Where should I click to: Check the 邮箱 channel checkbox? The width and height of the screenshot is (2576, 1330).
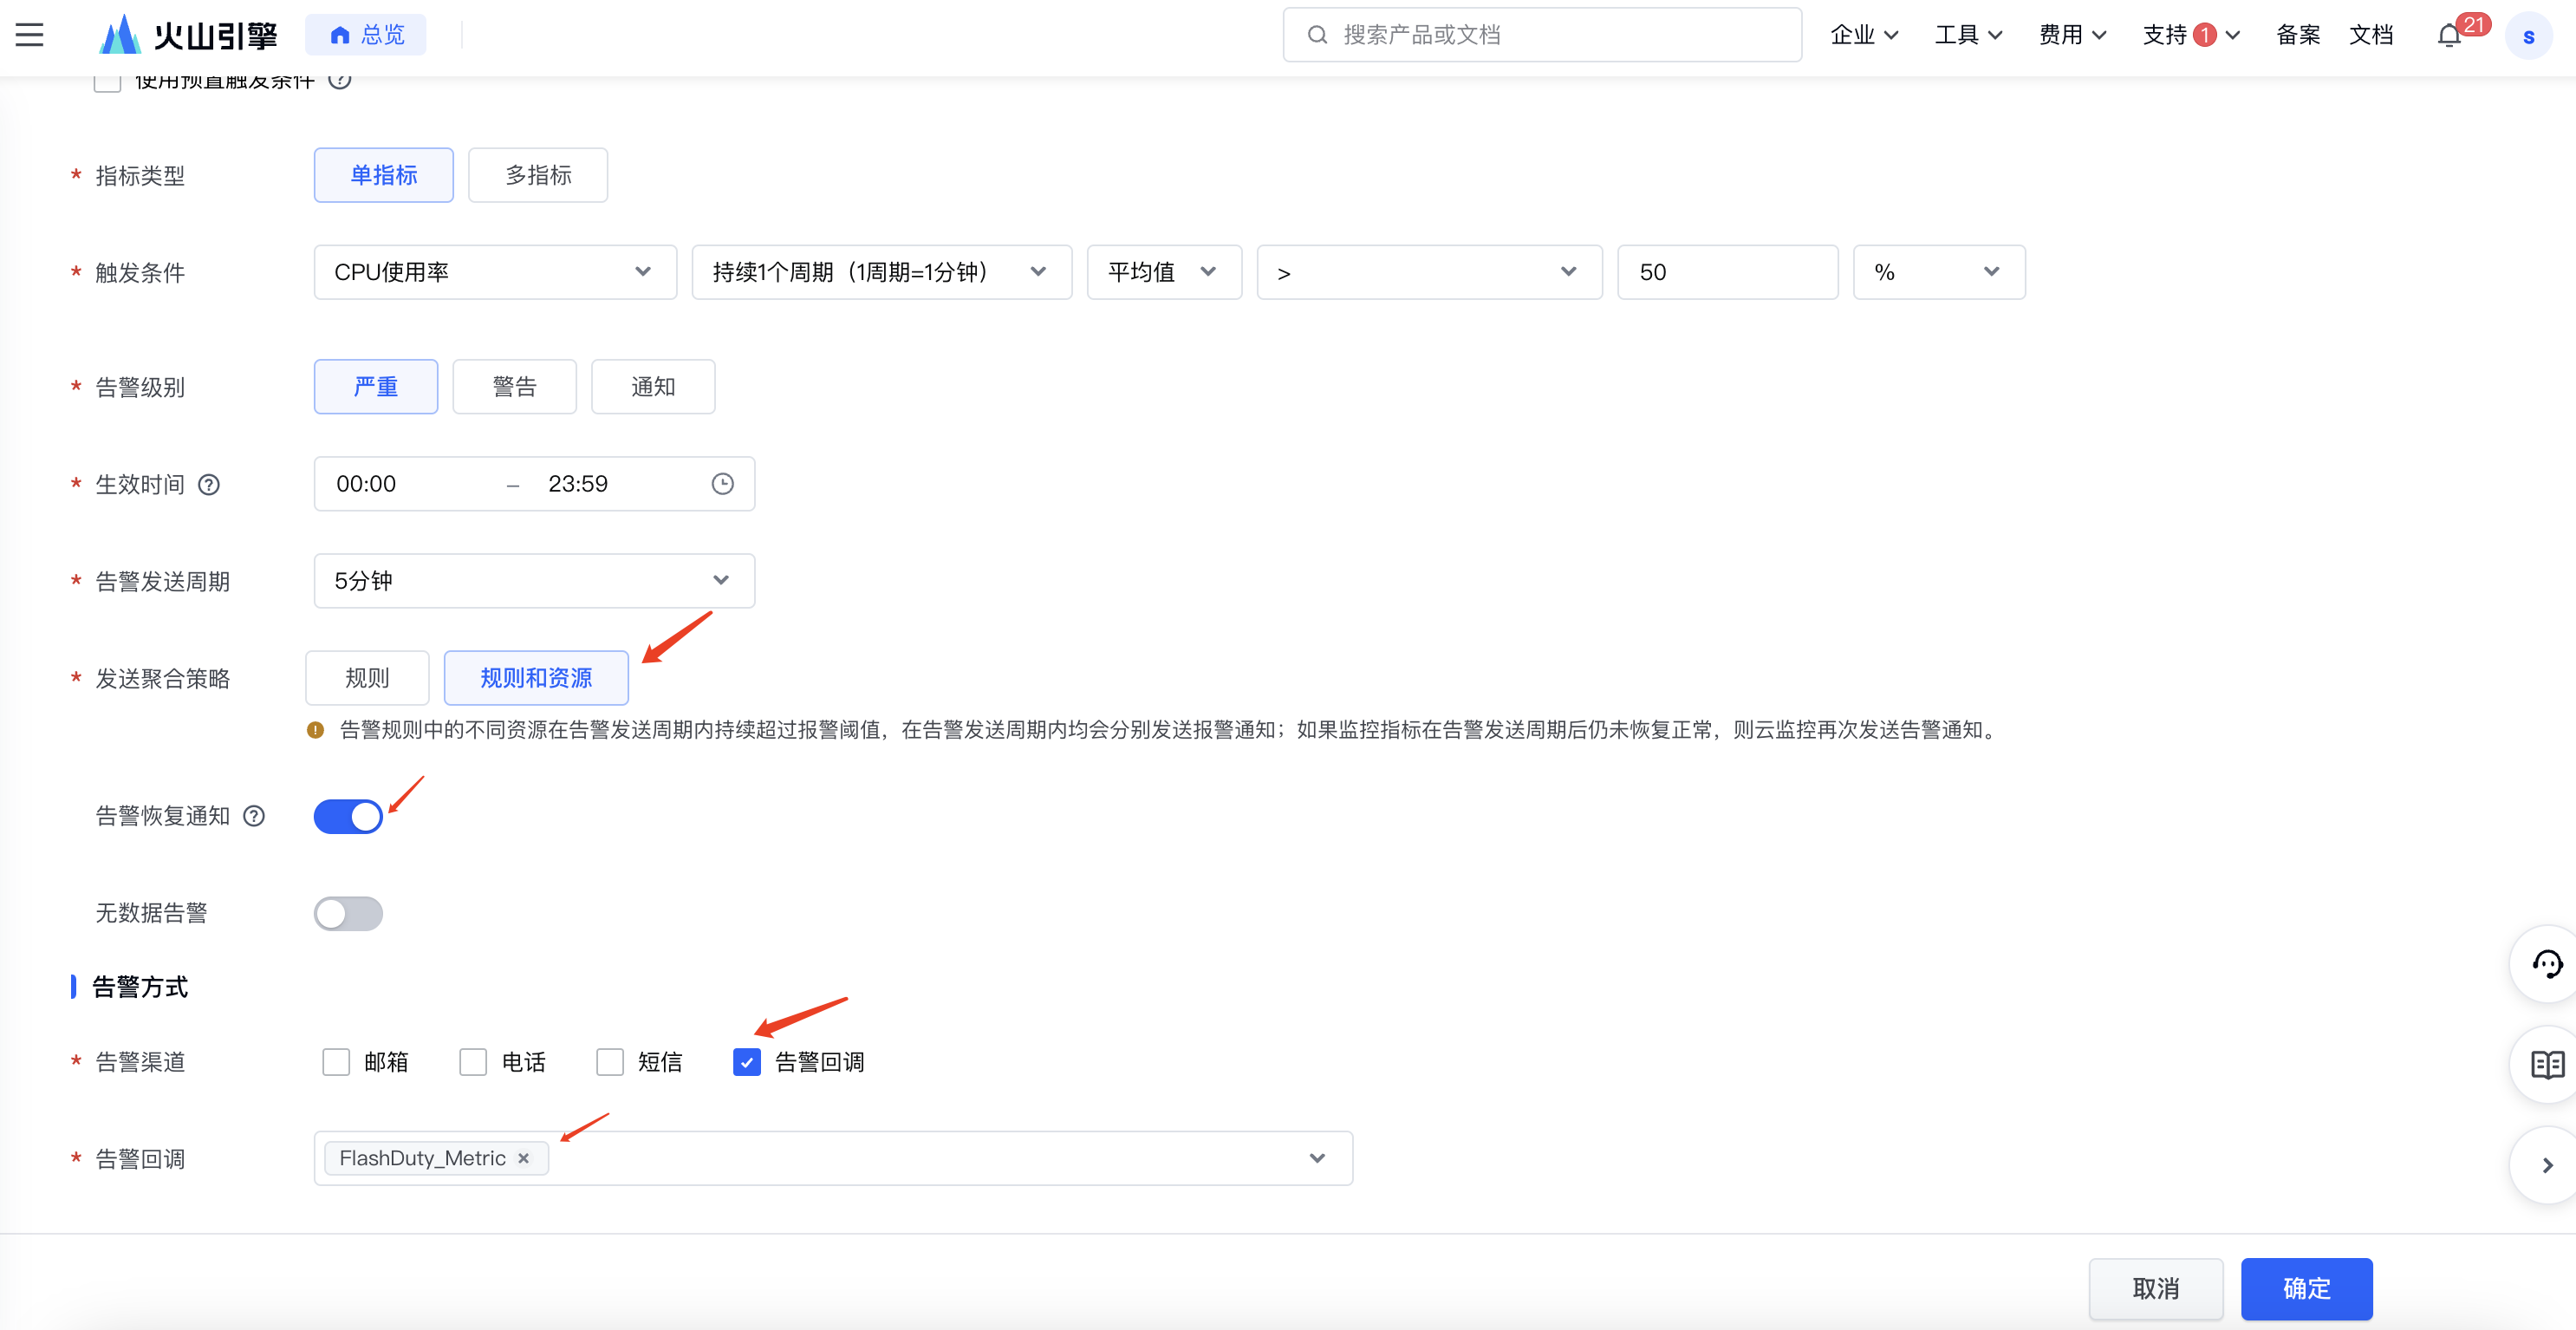point(336,1062)
